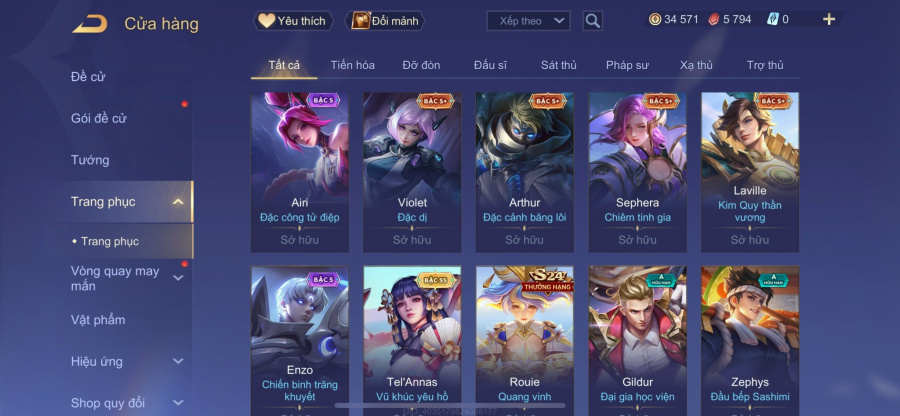Add currency with the plus icon
The width and height of the screenshot is (900, 416).
829,20
